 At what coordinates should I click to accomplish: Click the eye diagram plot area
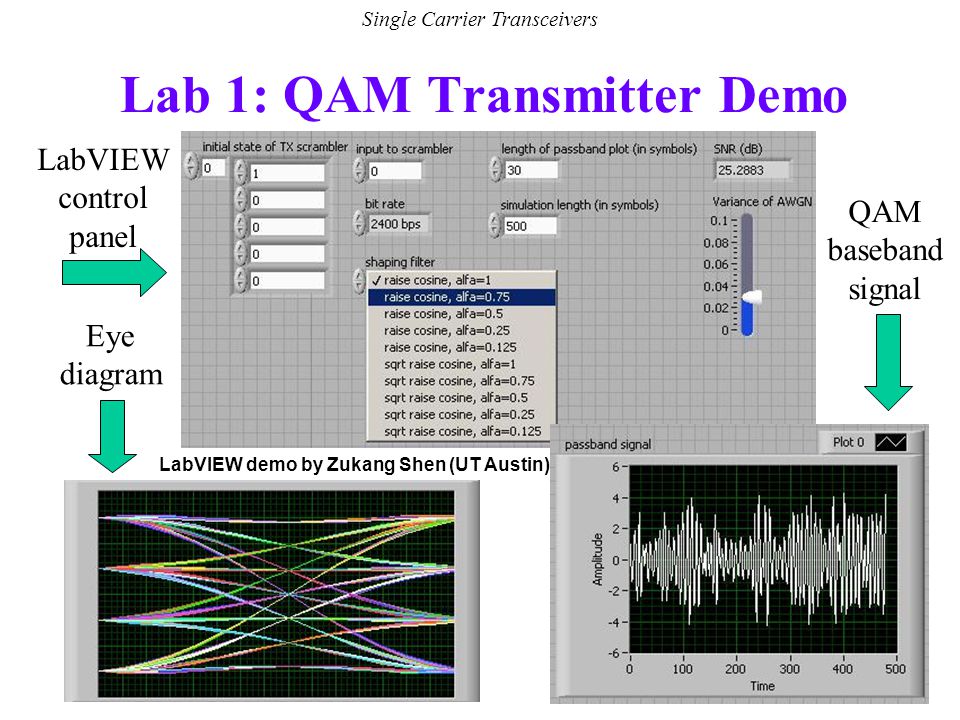tap(276, 594)
